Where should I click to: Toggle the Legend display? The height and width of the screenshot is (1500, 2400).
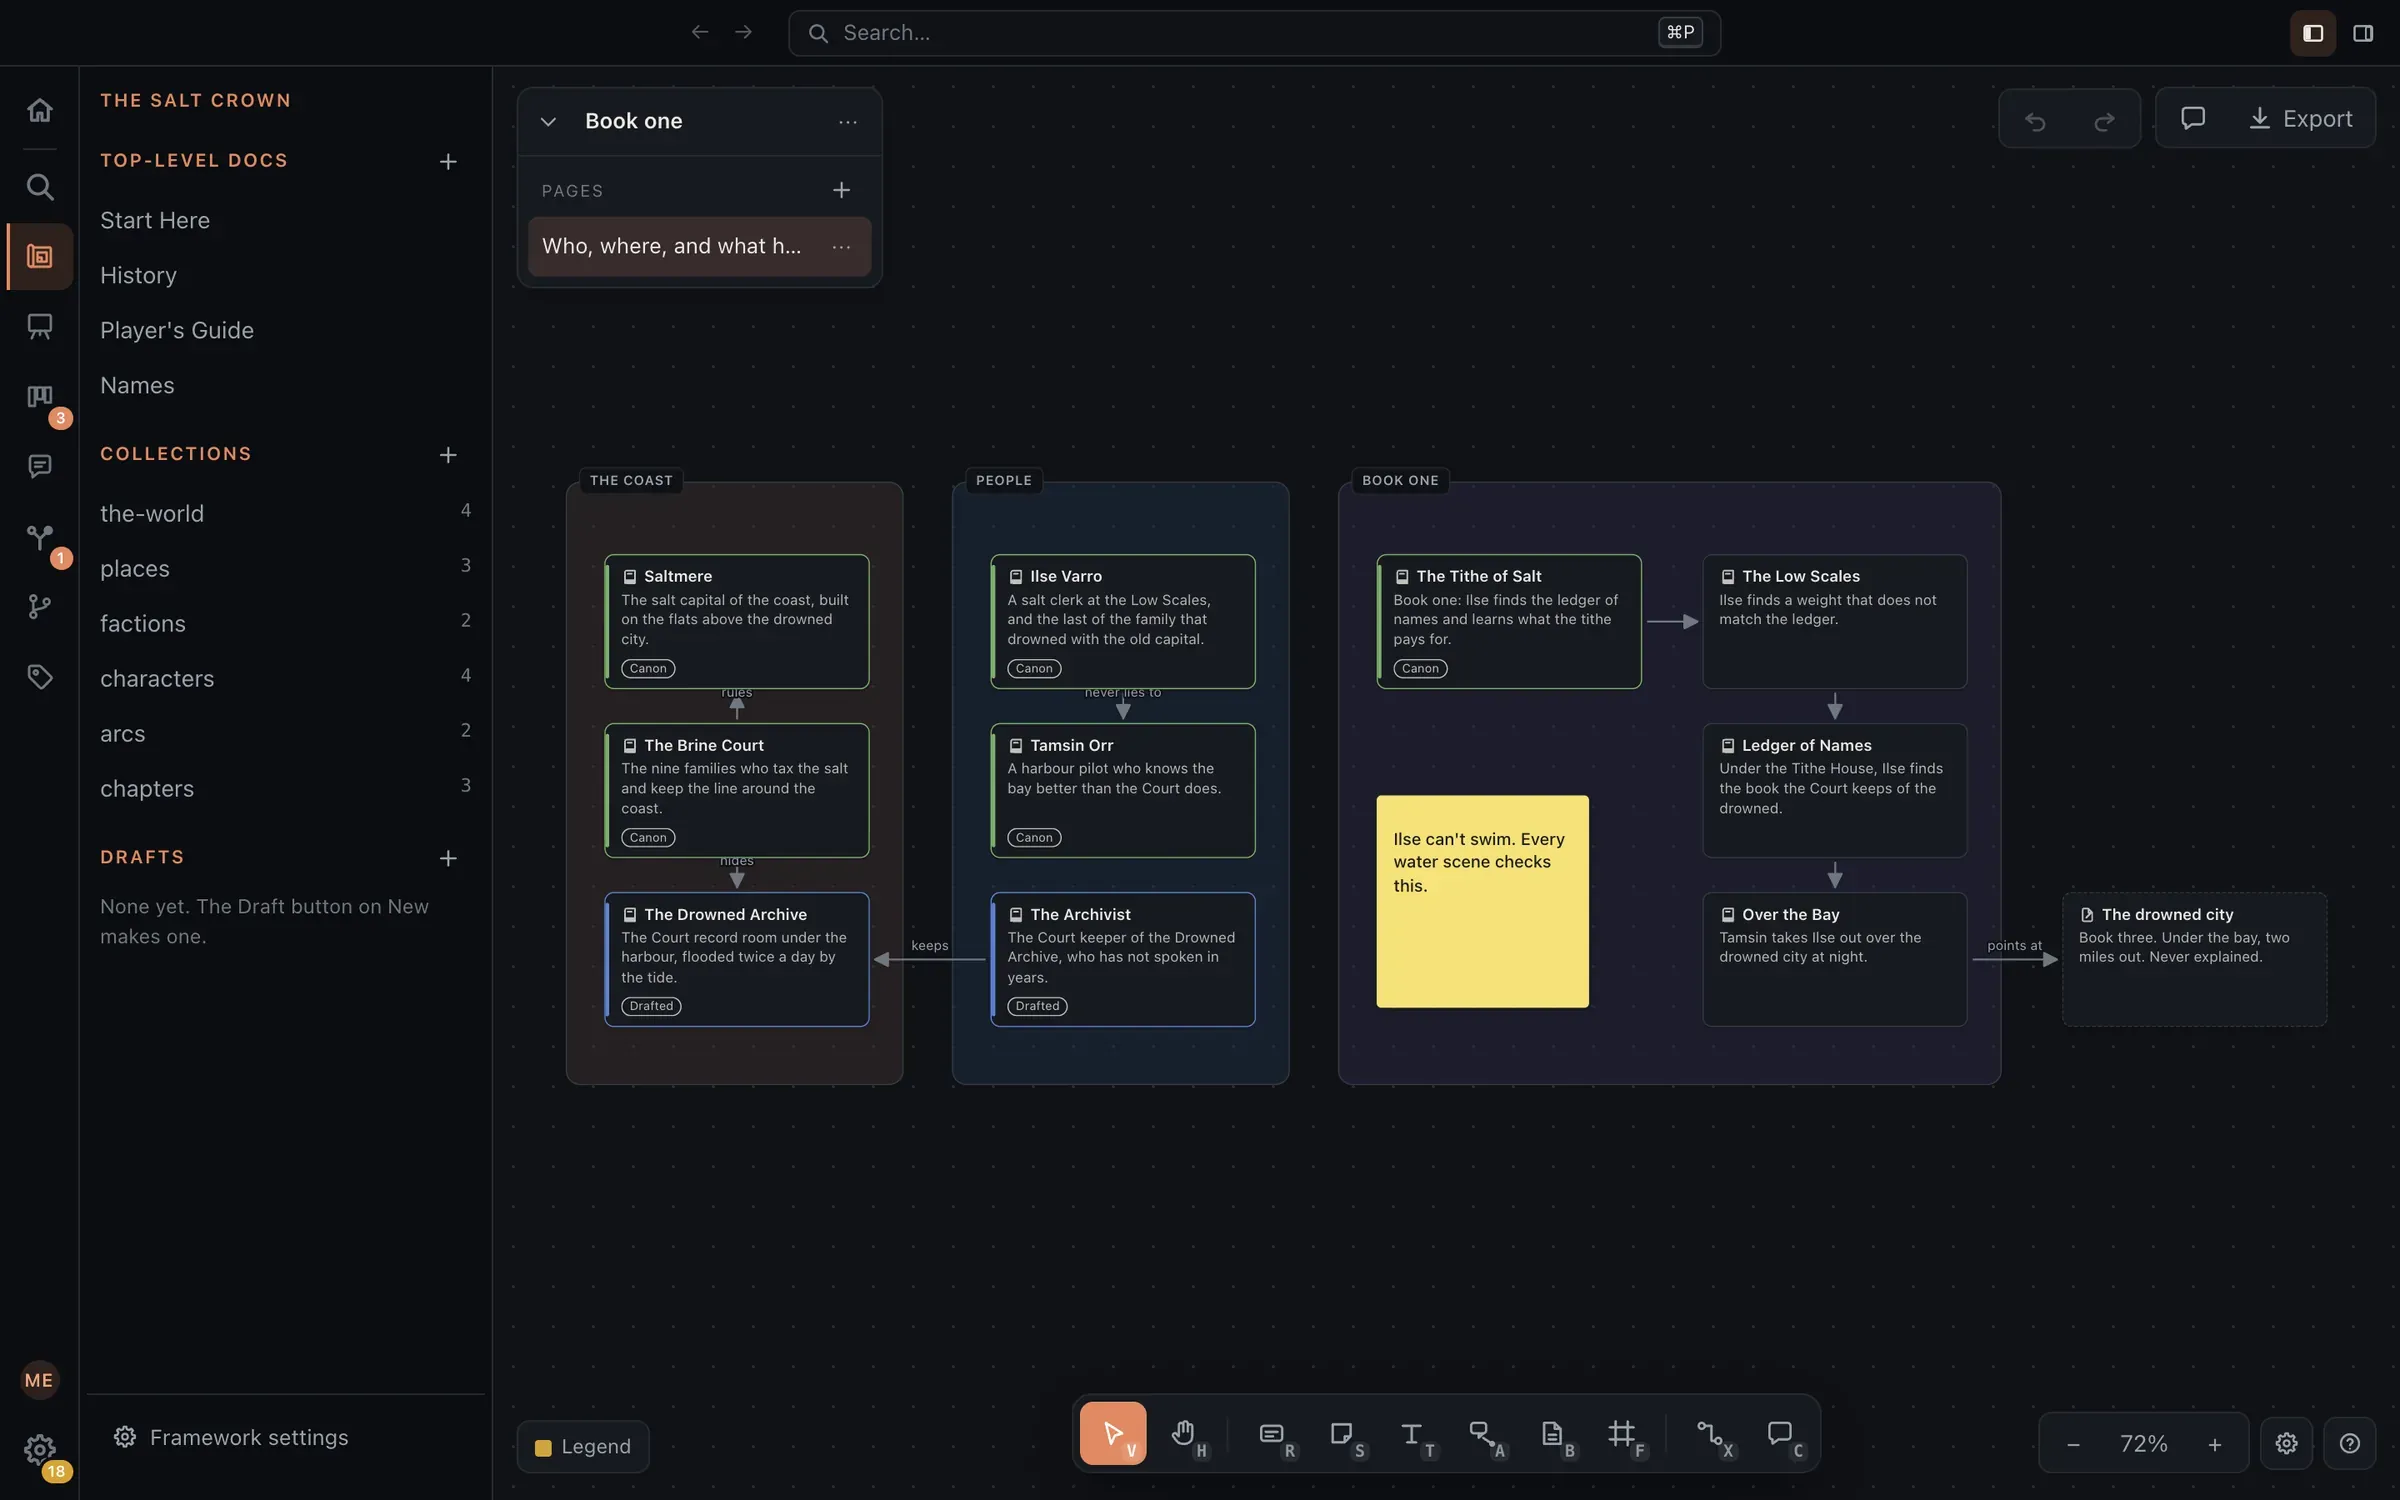pyautogui.click(x=583, y=1446)
